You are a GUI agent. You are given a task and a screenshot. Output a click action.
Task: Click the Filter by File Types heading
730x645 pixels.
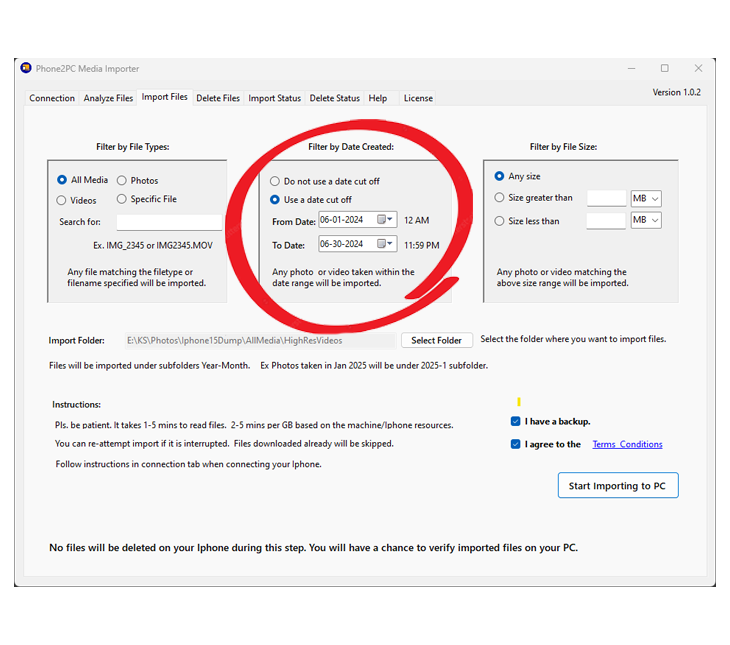coord(133,147)
